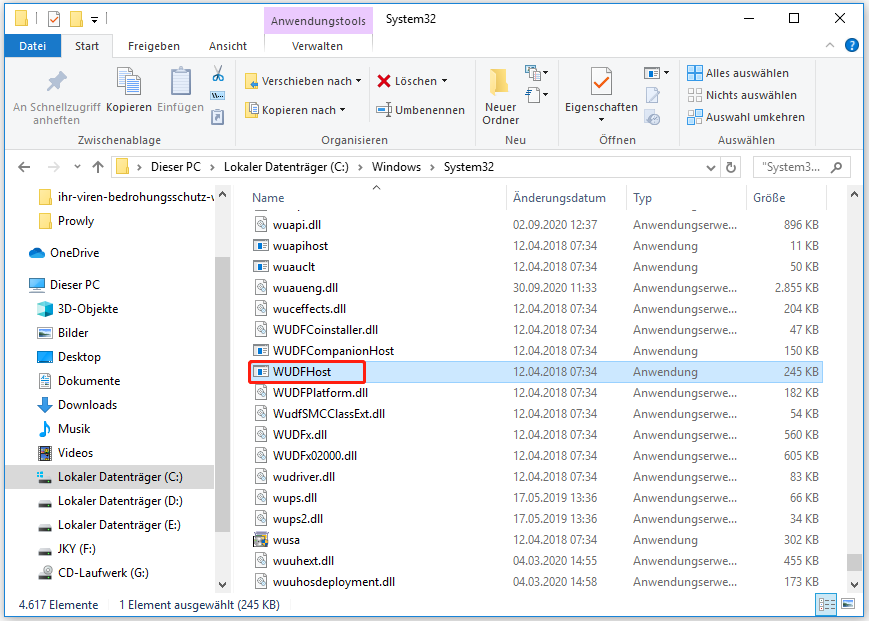Click the Copy path icon in Zwischenablage
Image resolution: width=869 pixels, height=621 pixels.
218,95
